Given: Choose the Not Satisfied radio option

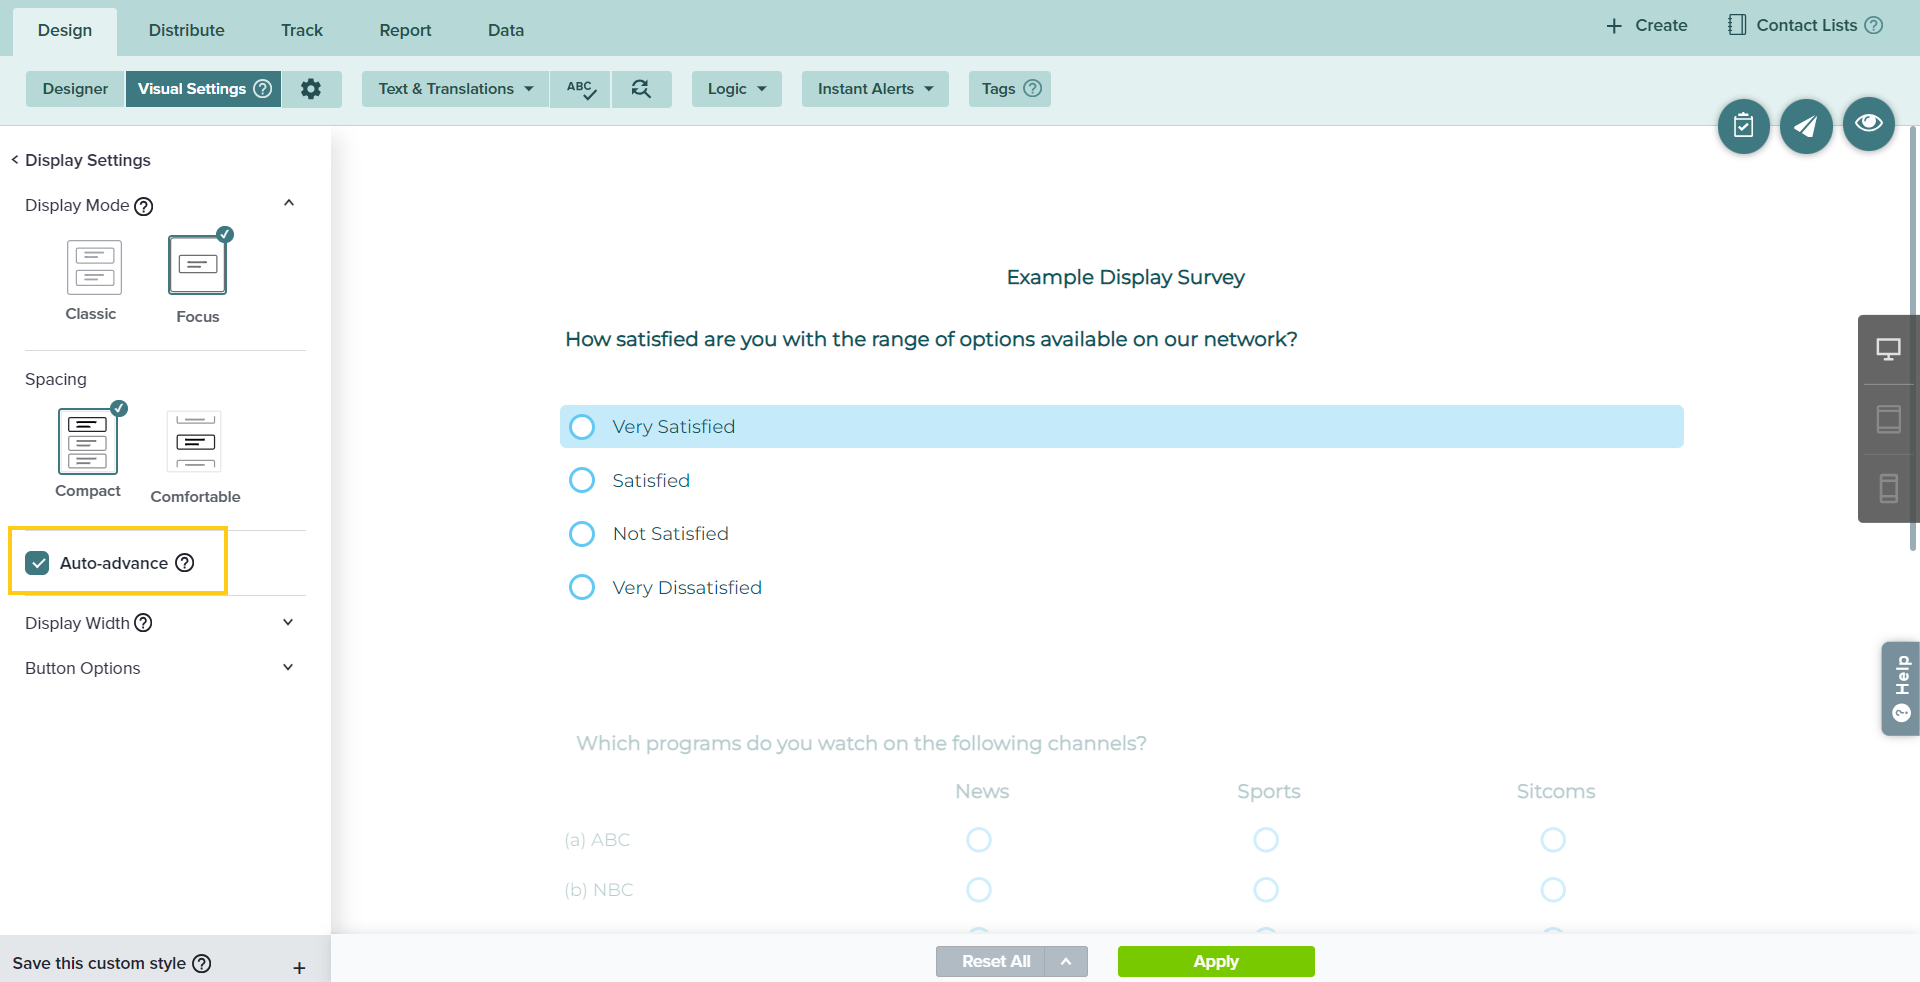Looking at the screenshot, I should [x=582, y=534].
